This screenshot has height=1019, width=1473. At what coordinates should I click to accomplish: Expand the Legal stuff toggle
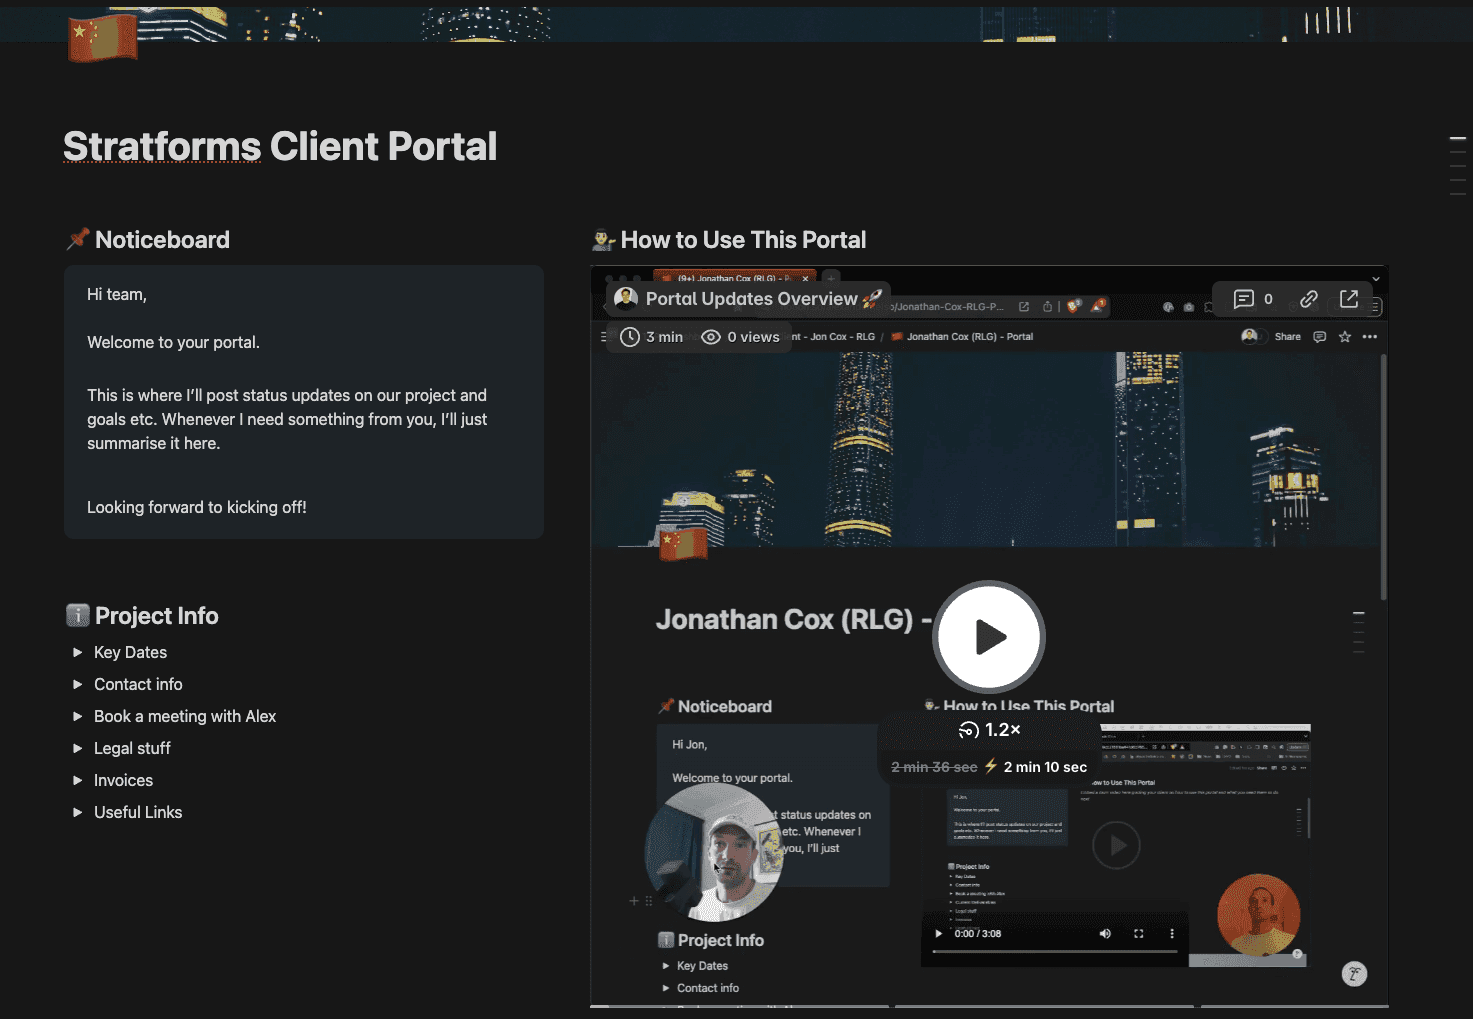(78, 748)
